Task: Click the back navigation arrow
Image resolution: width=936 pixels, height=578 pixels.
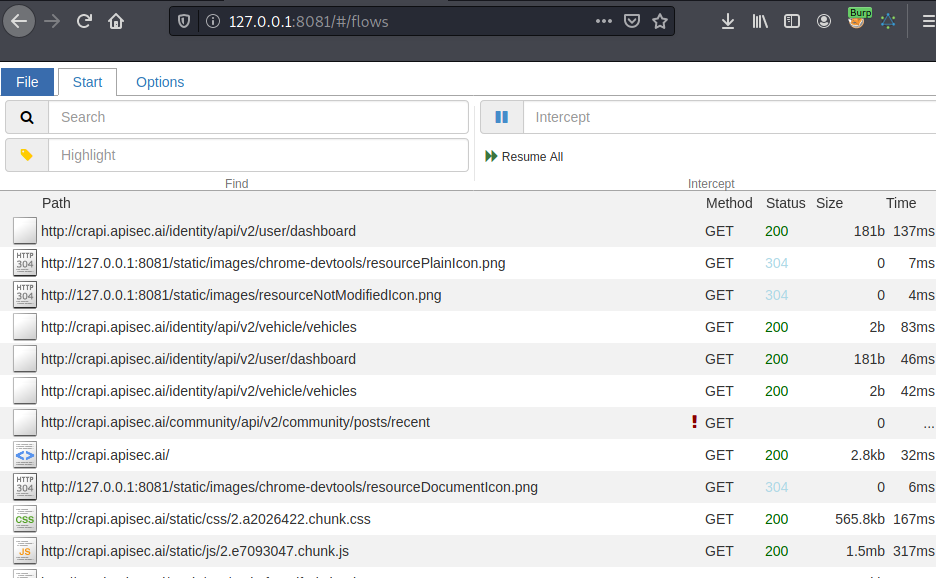Action: point(20,21)
